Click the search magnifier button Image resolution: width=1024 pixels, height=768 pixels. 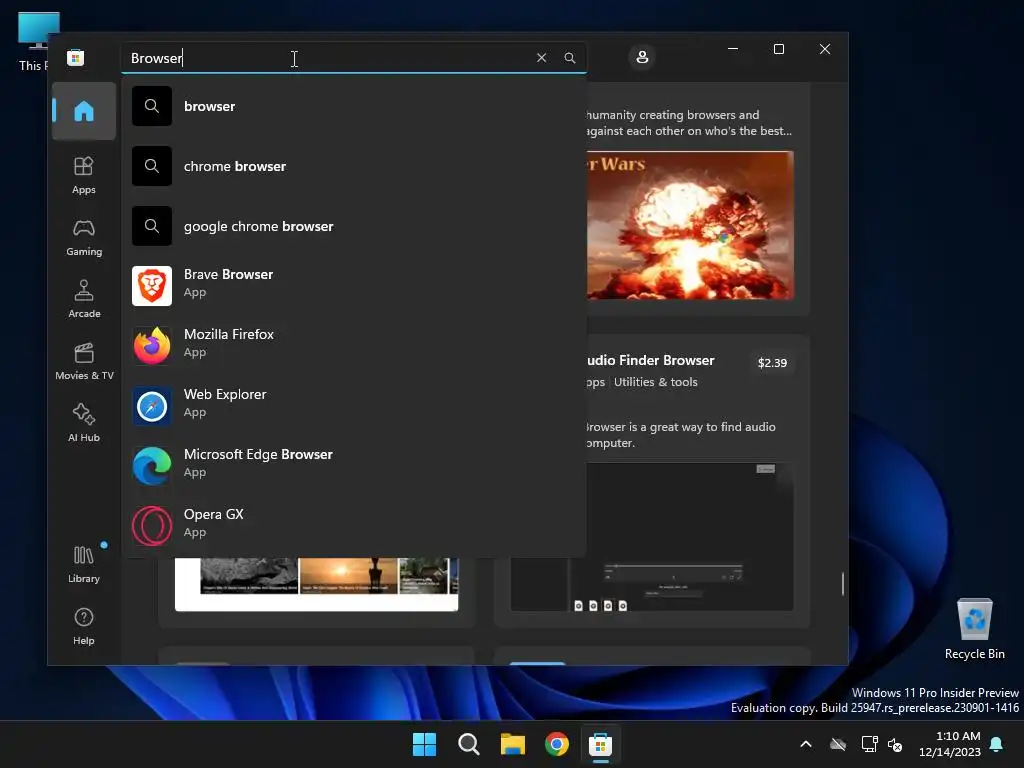569,57
